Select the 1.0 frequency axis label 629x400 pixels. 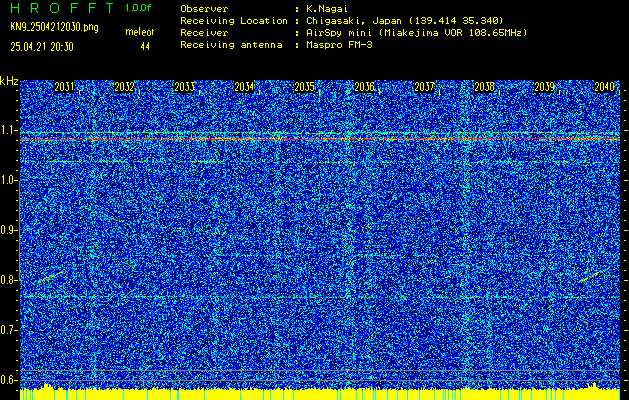[8, 180]
